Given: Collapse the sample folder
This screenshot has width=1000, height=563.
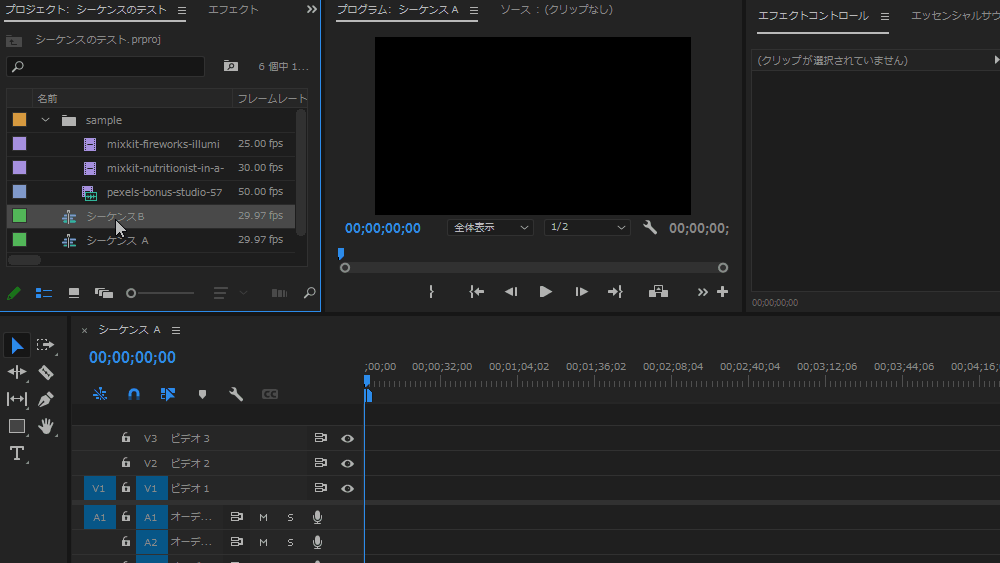Looking at the screenshot, I should click(x=45, y=120).
